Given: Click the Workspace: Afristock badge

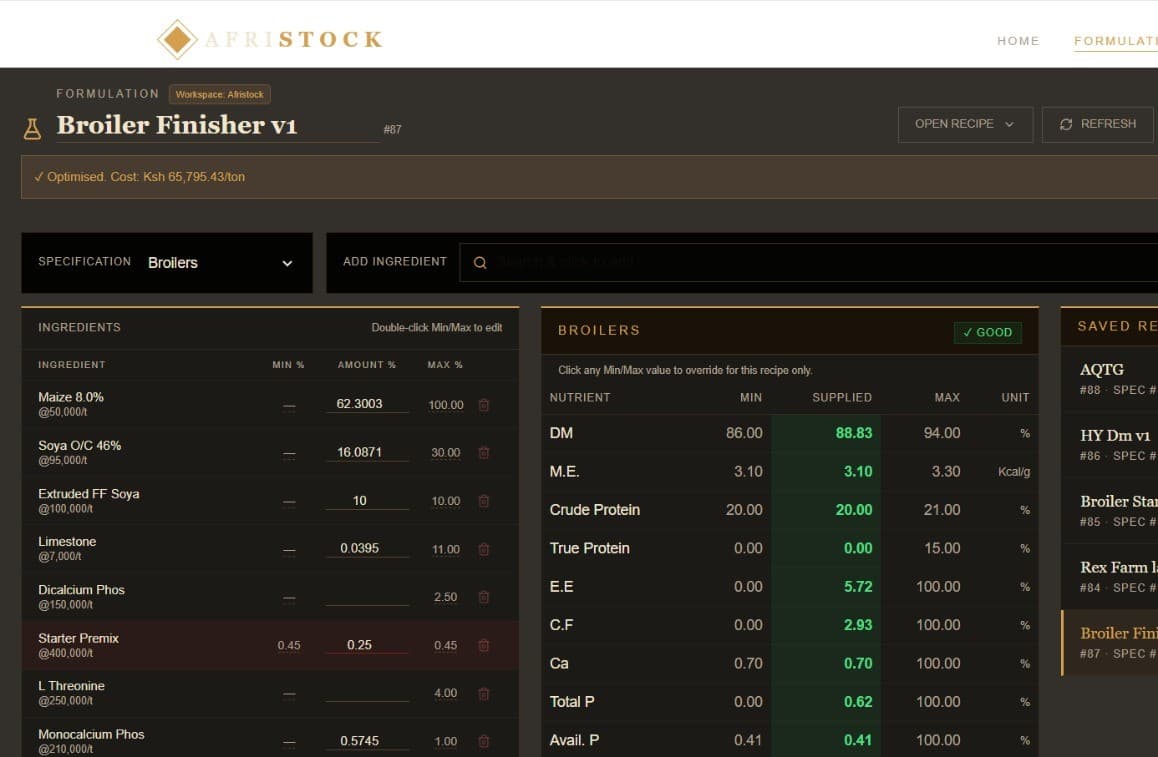Looking at the screenshot, I should [219, 95].
